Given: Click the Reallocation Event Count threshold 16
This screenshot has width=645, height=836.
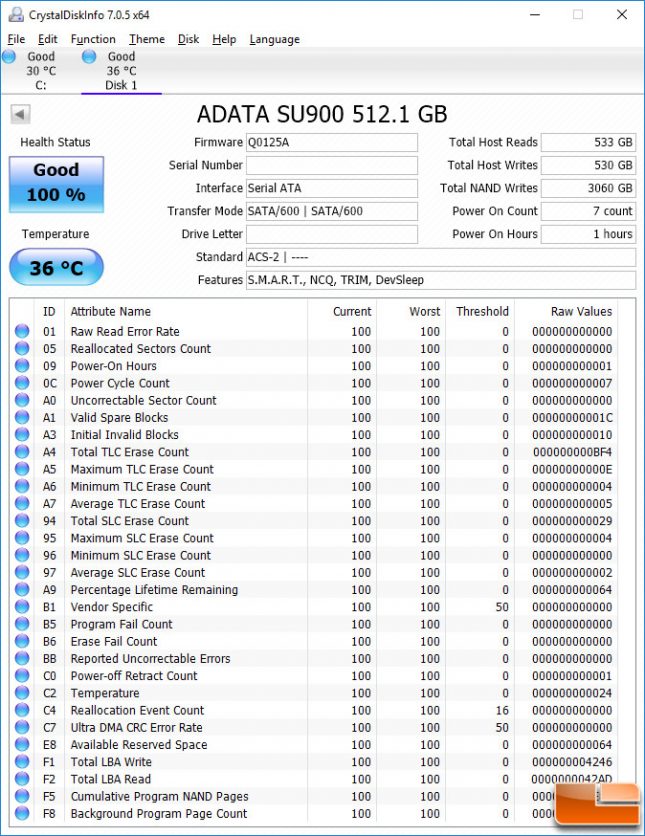Looking at the screenshot, I should [502, 710].
